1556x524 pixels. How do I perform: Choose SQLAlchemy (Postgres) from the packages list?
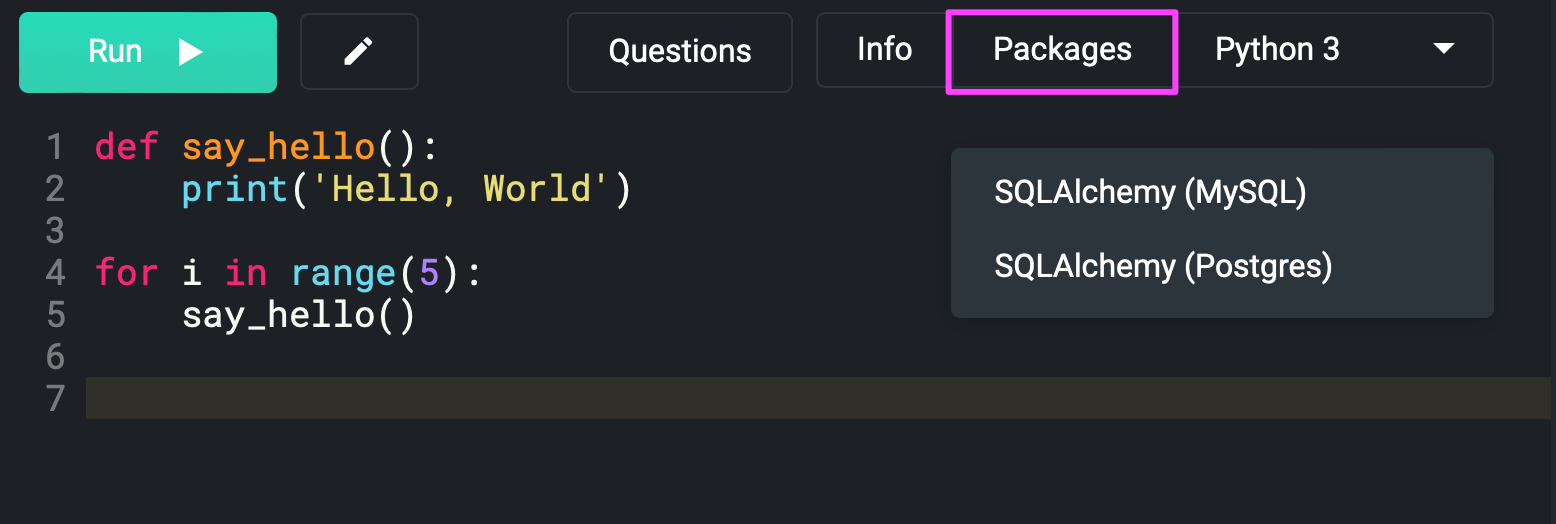coord(1163,266)
